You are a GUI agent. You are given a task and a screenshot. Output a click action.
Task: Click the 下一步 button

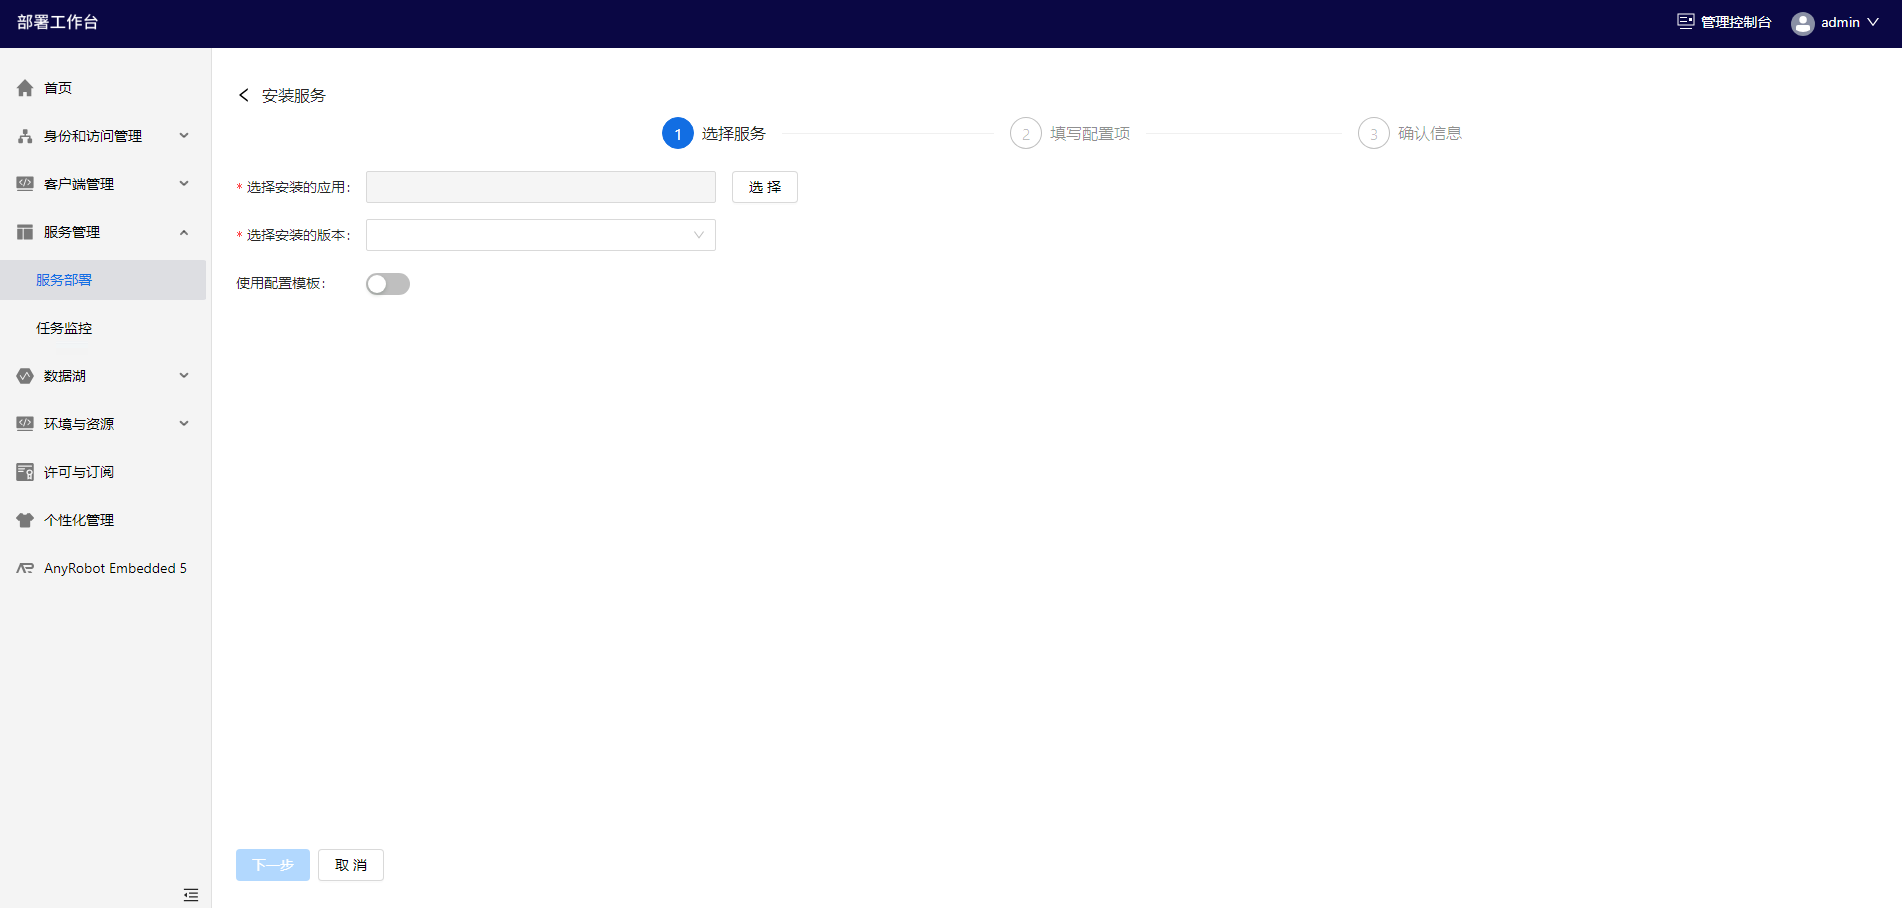click(273, 865)
